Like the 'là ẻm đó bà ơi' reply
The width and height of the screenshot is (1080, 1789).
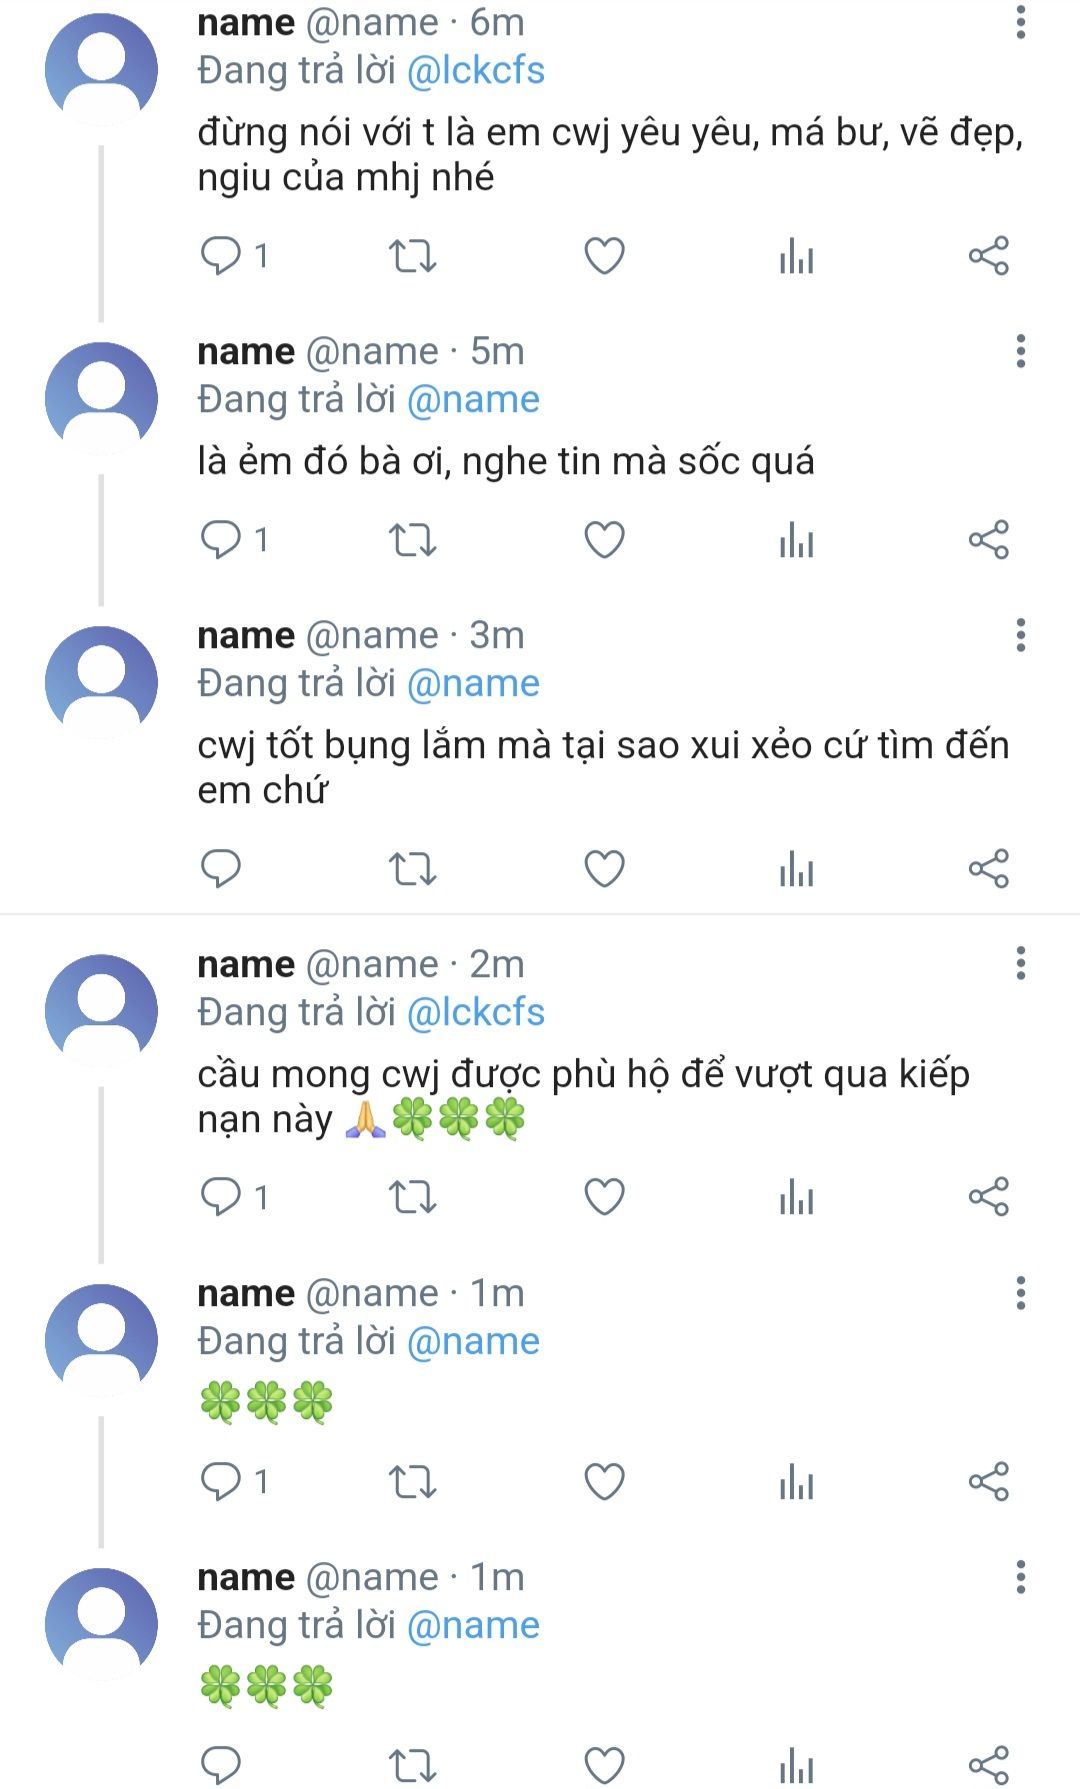[604, 540]
